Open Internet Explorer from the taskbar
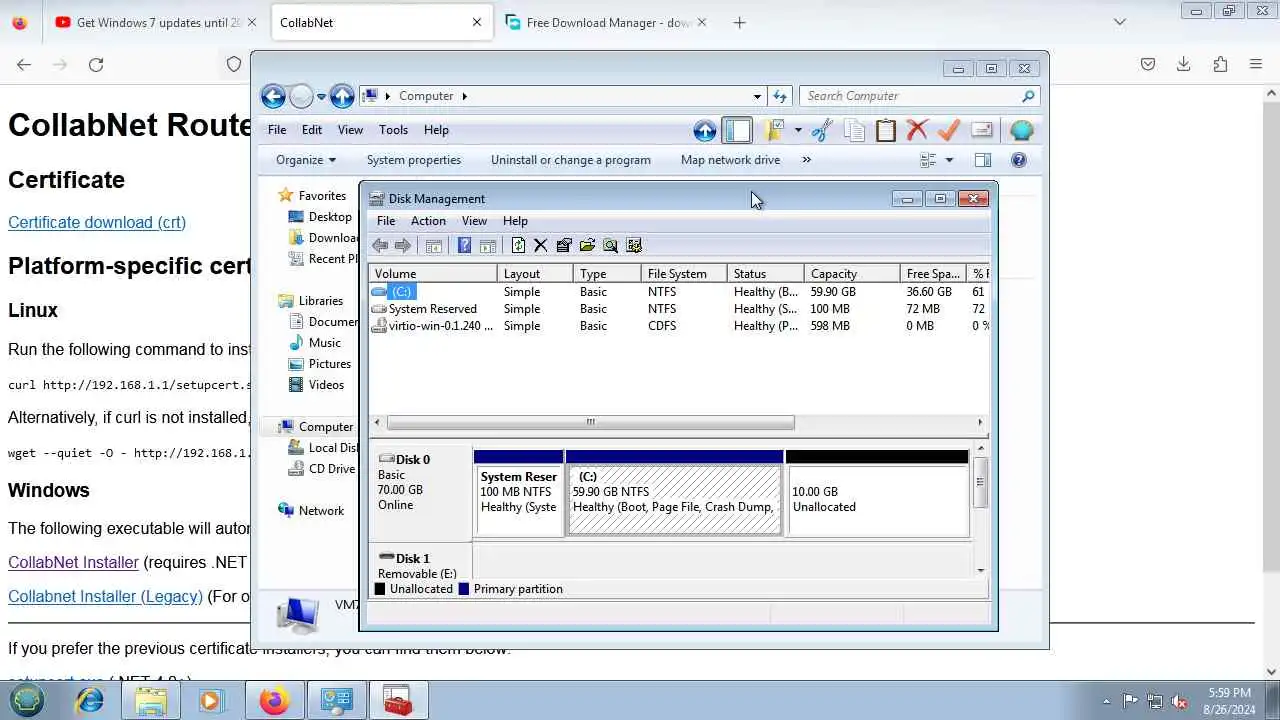 (x=90, y=701)
